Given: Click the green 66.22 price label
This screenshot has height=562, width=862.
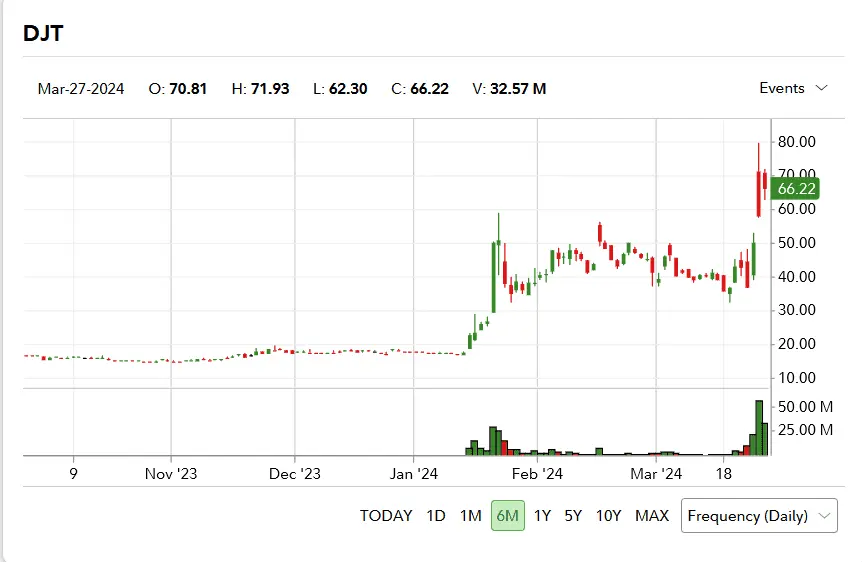Looking at the screenshot, I should coord(795,189).
